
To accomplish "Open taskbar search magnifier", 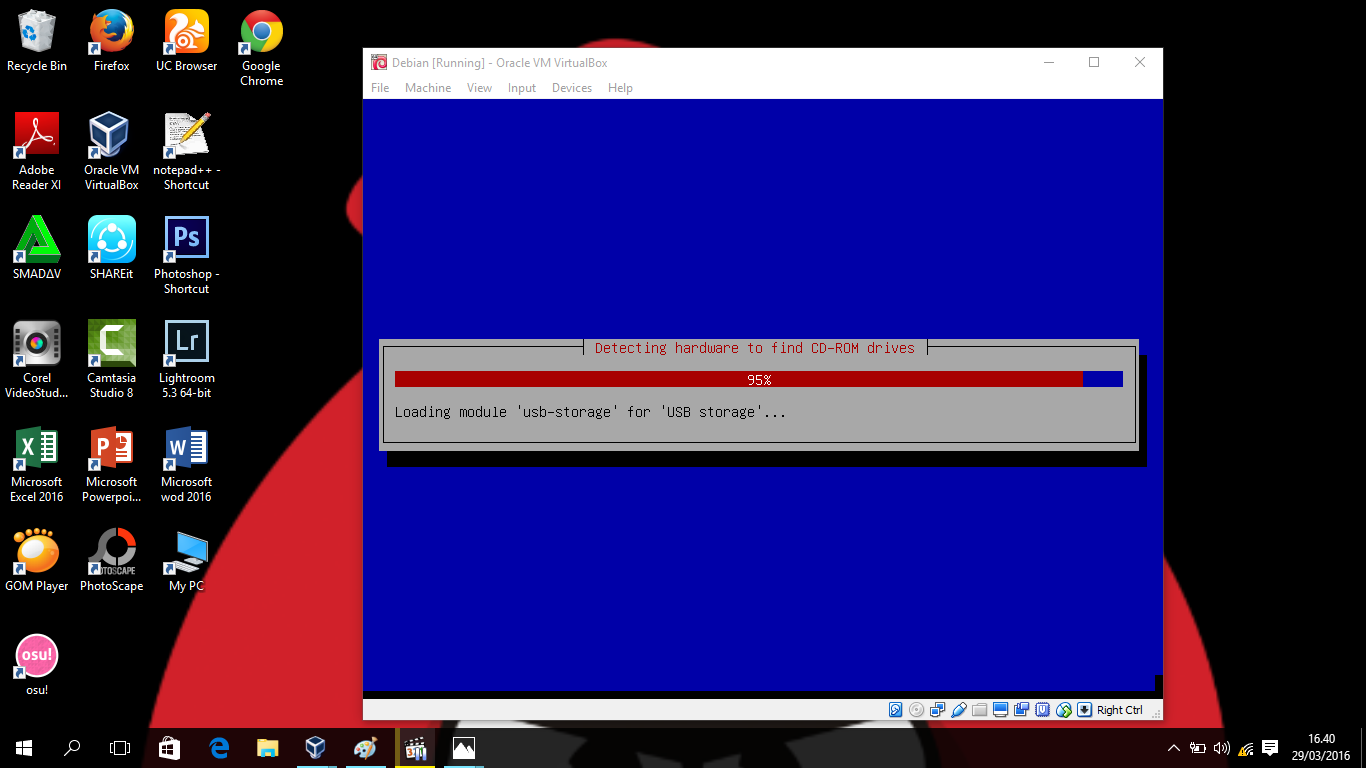I will (72, 748).
